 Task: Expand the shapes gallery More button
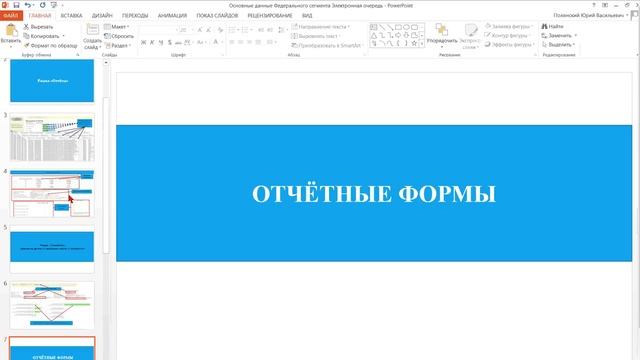422,43
